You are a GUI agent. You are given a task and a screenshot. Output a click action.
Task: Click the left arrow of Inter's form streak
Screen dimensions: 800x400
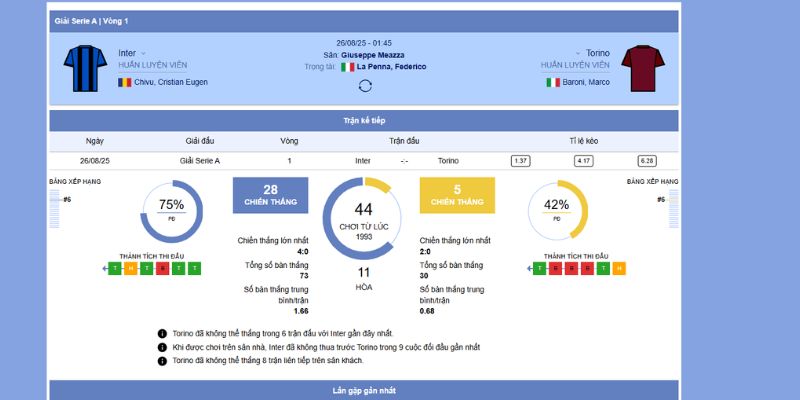[x=106, y=268]
